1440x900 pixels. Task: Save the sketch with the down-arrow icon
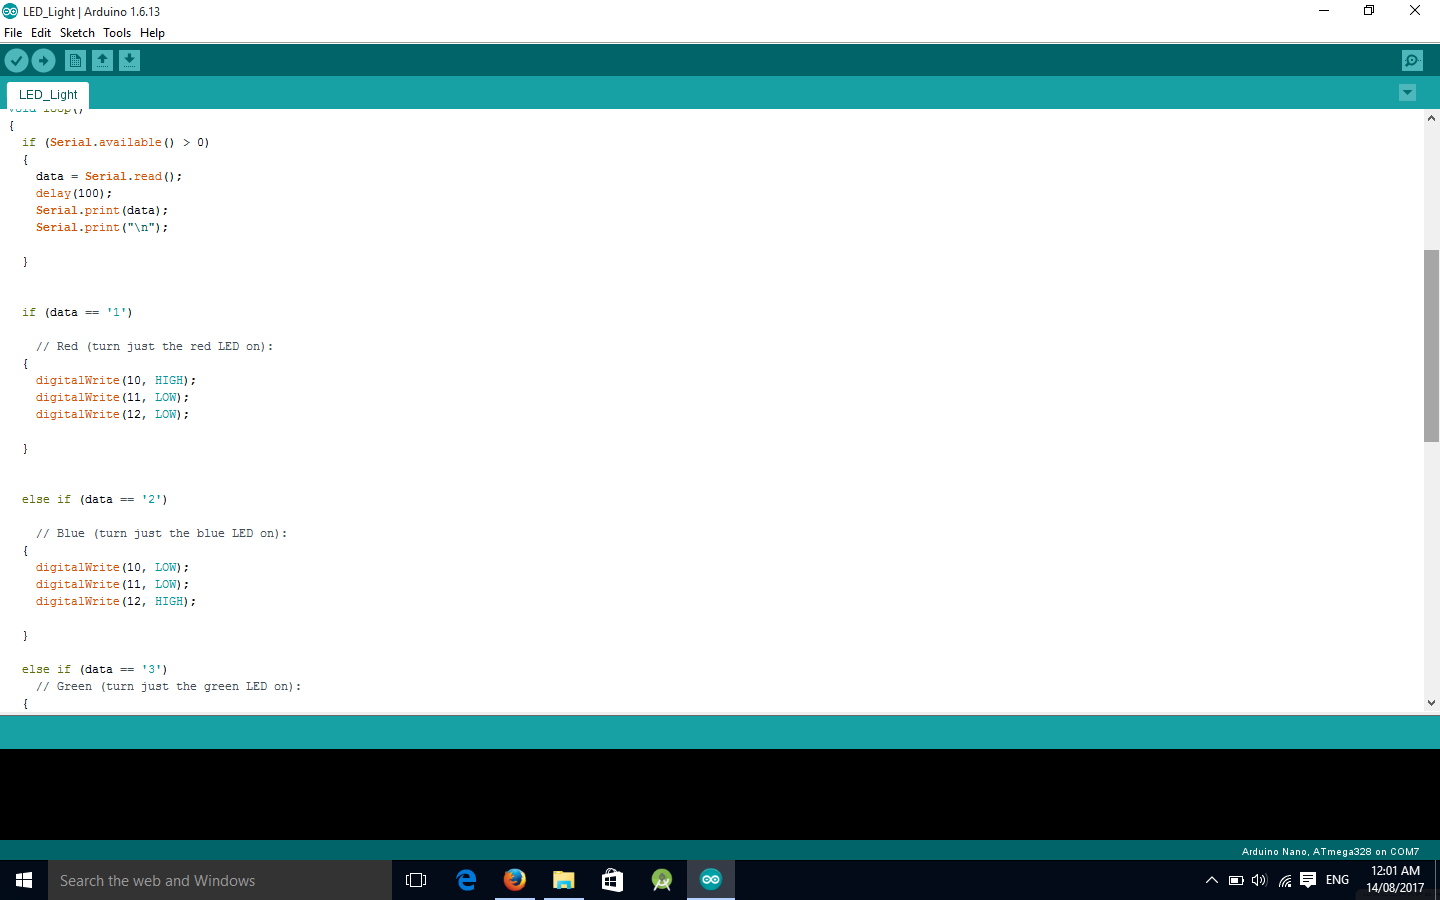click(129, 61)
